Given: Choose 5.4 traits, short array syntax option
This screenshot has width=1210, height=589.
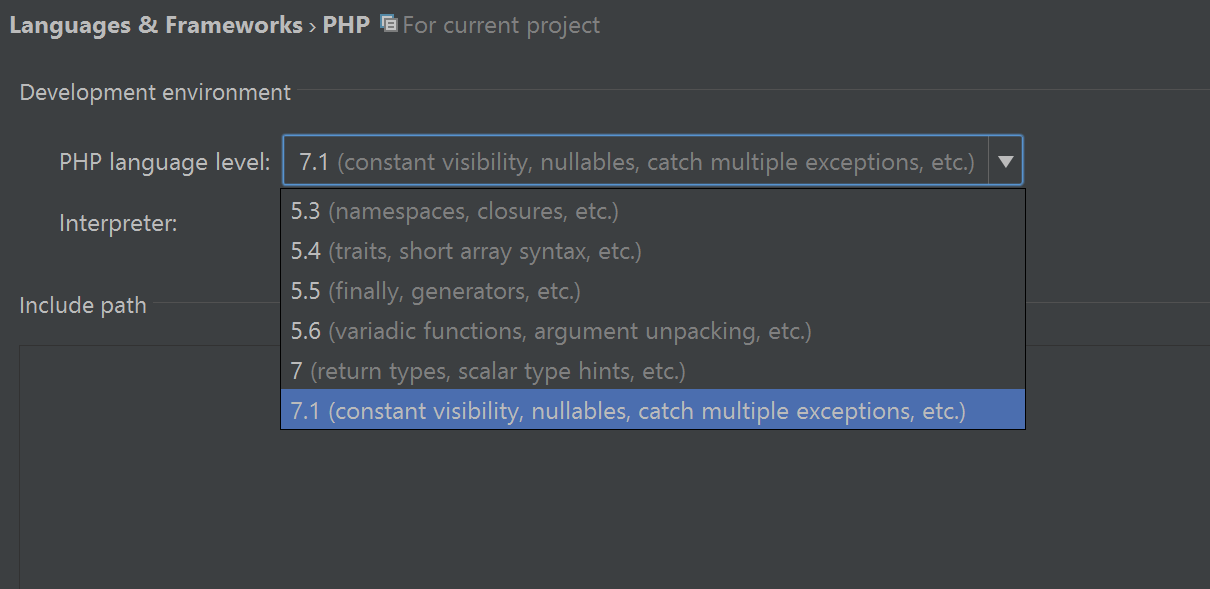Looking at the screenshot, I should coord(653,251).
